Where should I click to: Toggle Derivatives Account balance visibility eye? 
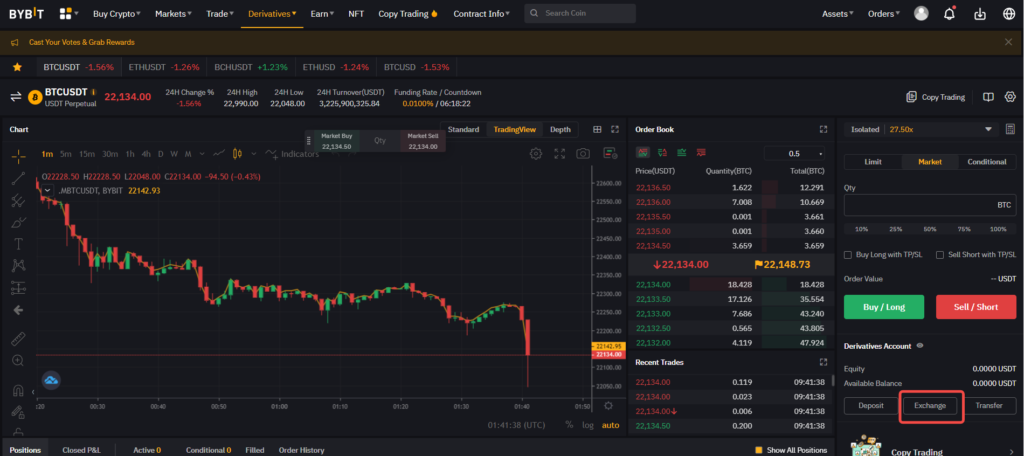(x=920, y=346)
